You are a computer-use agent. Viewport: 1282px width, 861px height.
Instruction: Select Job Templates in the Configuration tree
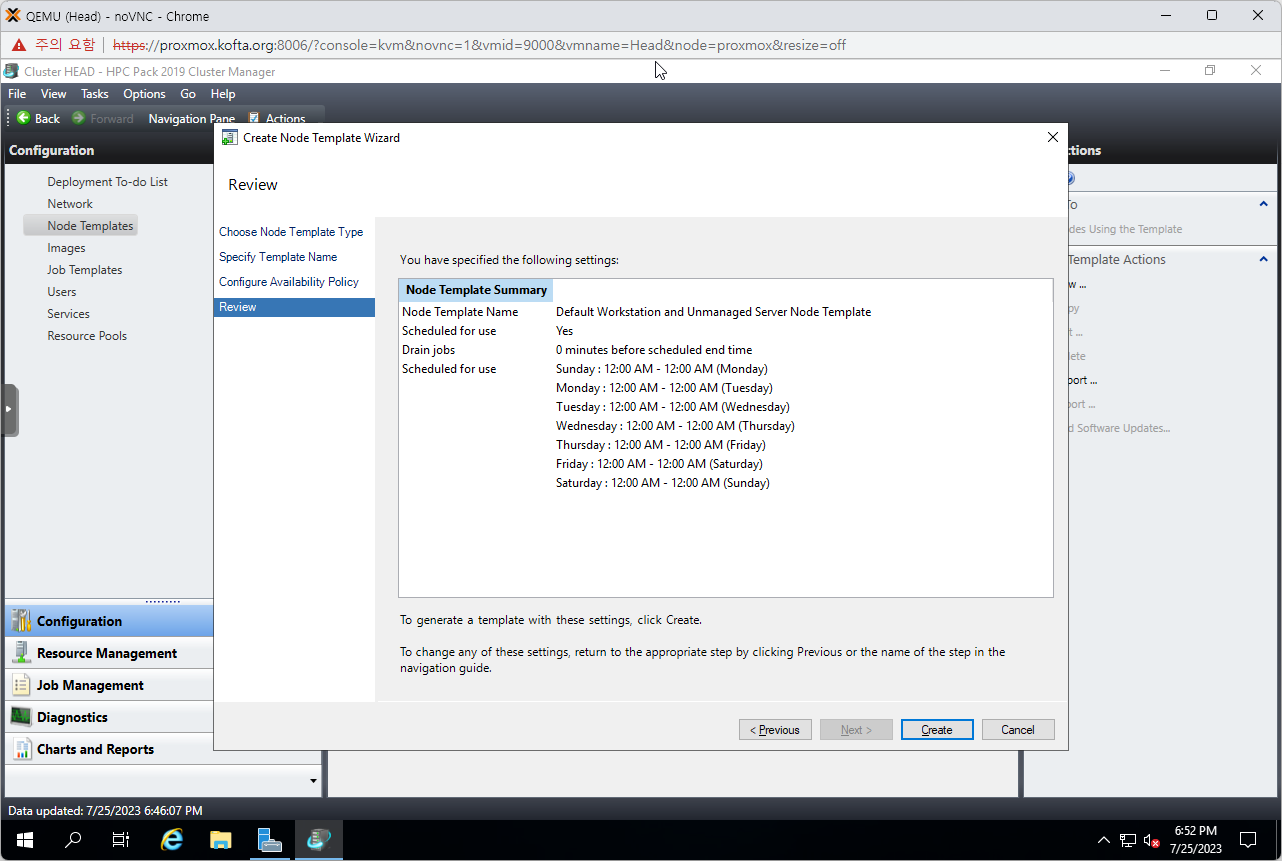(x=85, y=270)
